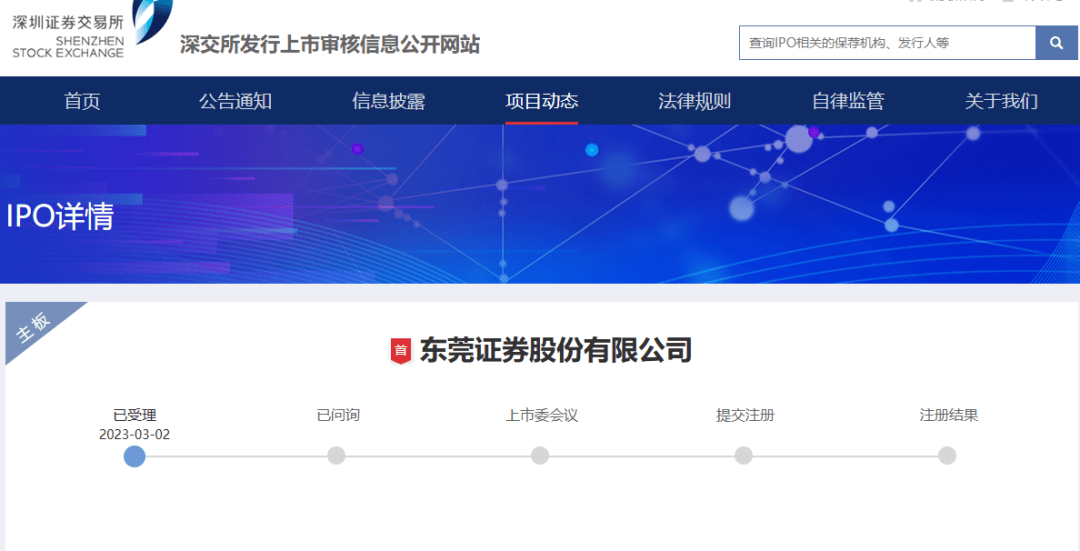Click the 提交注册 step dot
This screenshot has height=551, width=1080.
(744, 456)
